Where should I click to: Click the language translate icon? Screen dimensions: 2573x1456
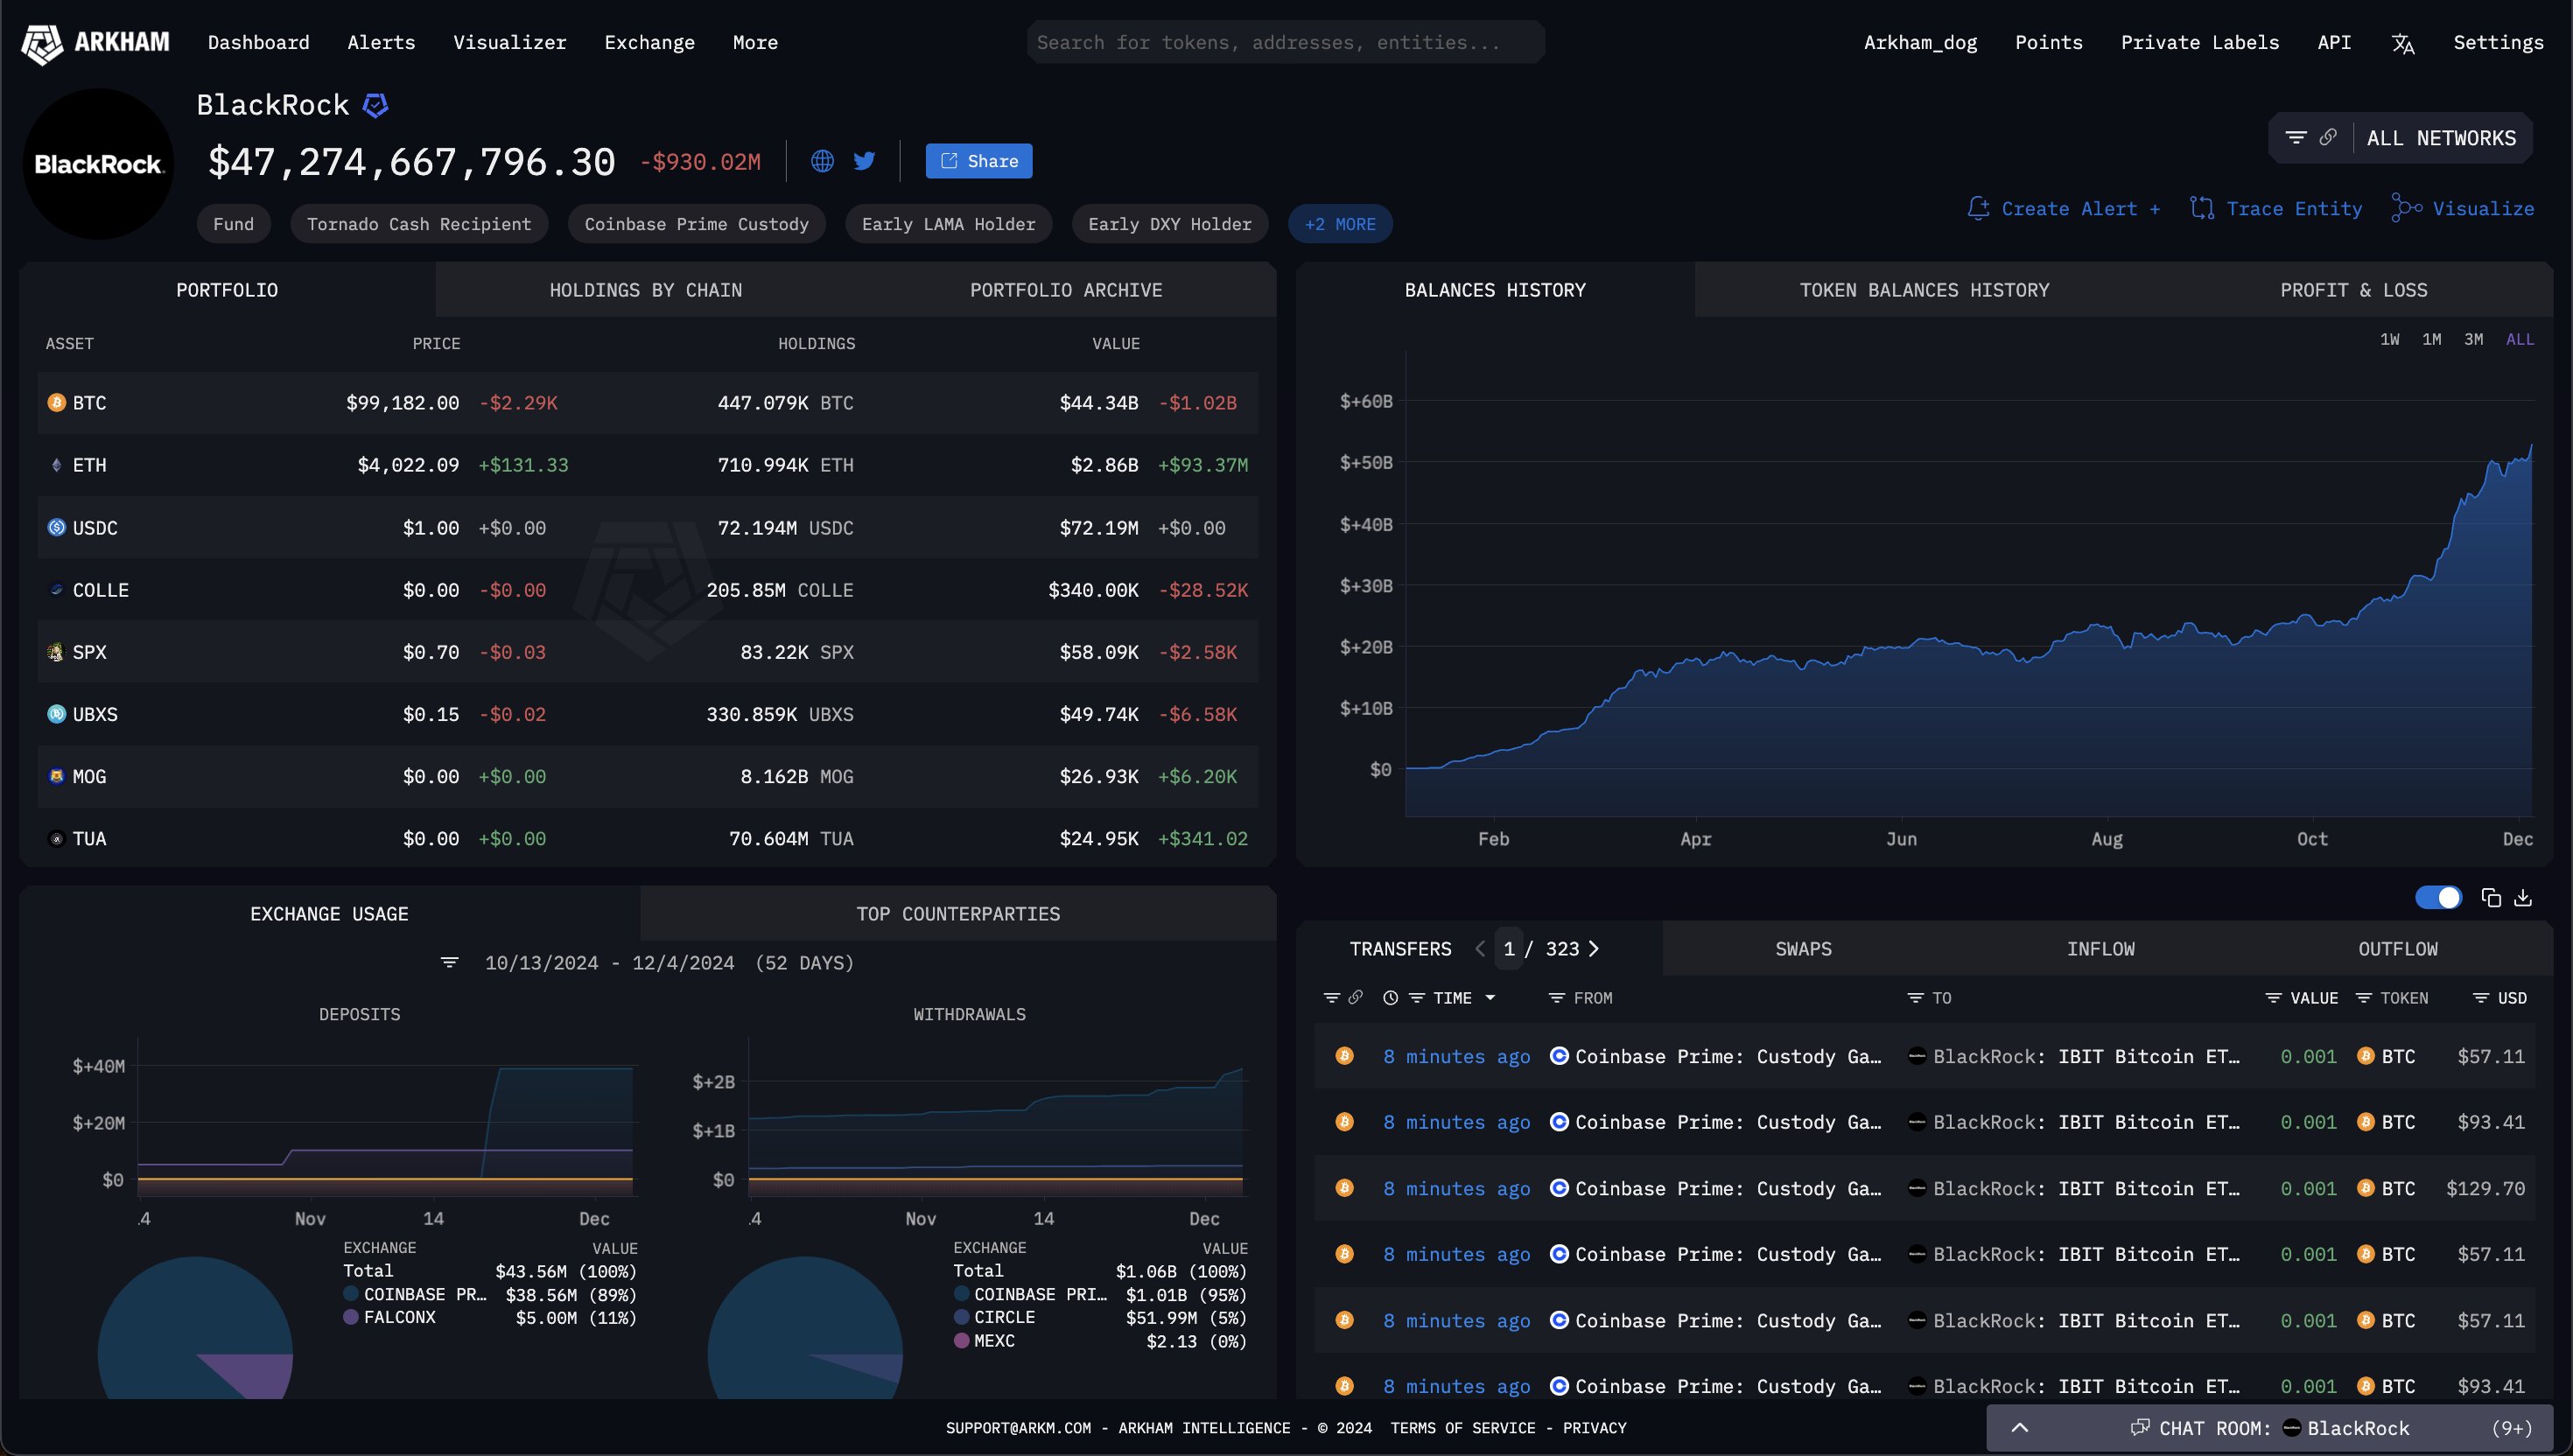(2403, 43)
